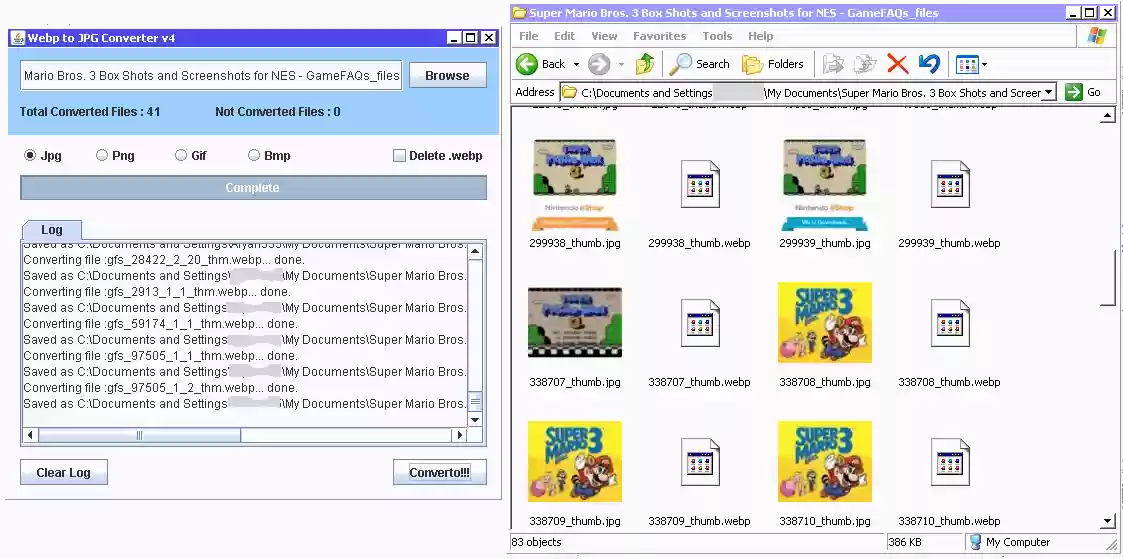Select the 338708_thumb.jpg Mario thumbnail
The width and height of the screenshot is (1123, 559).
(x=824, y=323)
